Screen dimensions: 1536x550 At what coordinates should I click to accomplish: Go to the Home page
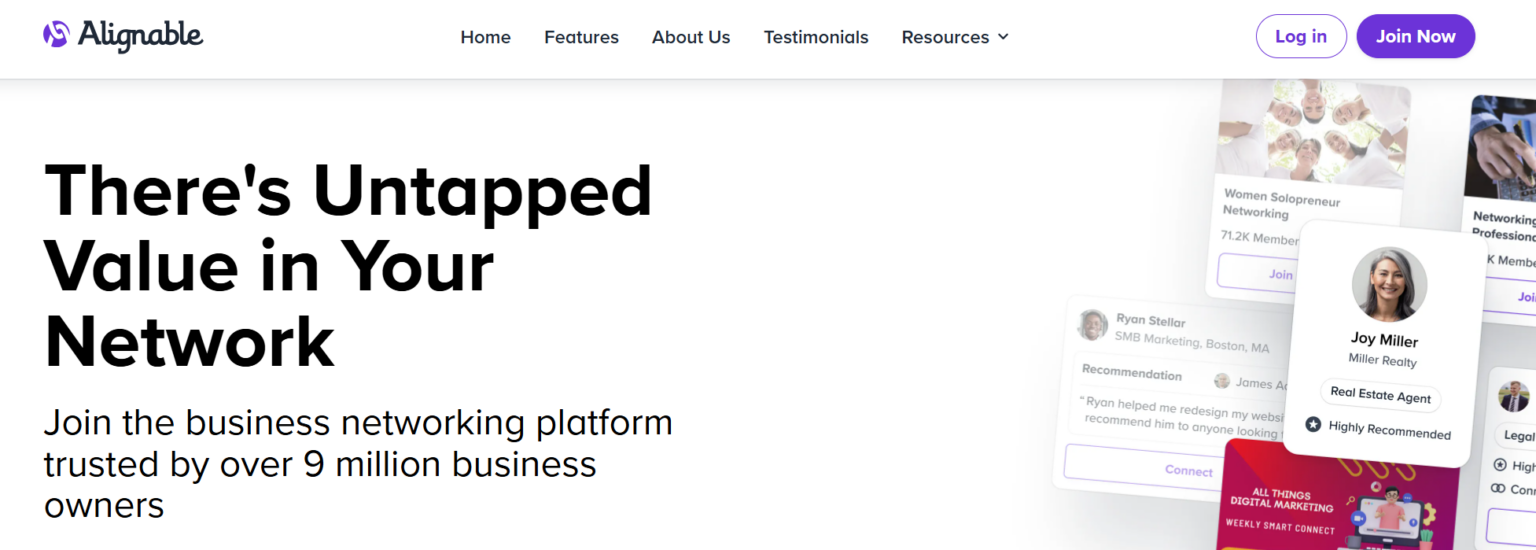point(485,37)
